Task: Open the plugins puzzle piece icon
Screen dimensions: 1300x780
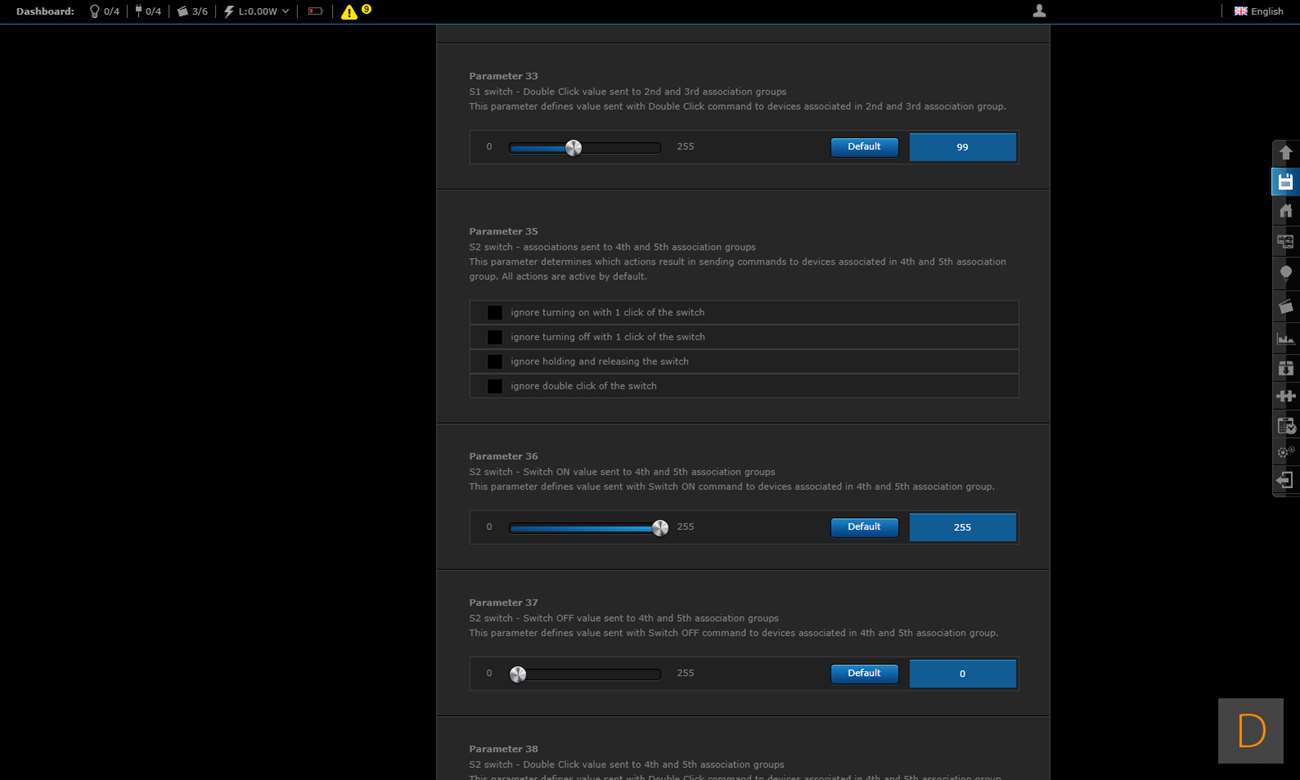Action: pyautogui.click(x=1285, y=396)
